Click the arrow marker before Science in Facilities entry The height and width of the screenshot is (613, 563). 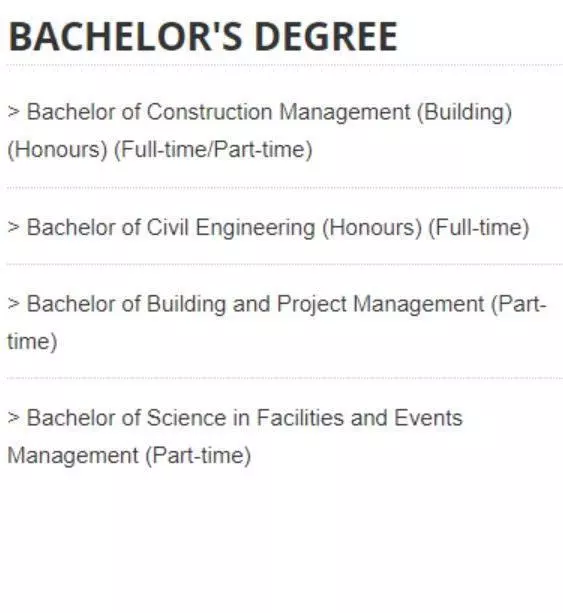[13, 418]
